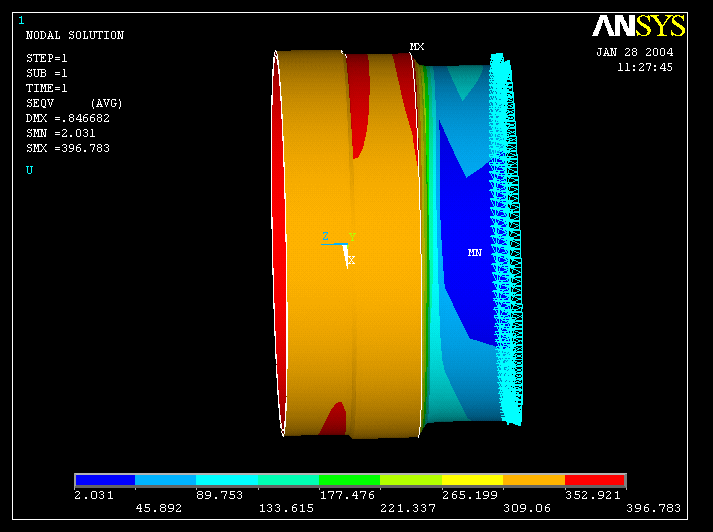Click the MN minimum stress marker
The width and height of the screenshot is (713, 532).
click(x=475, y=252)
